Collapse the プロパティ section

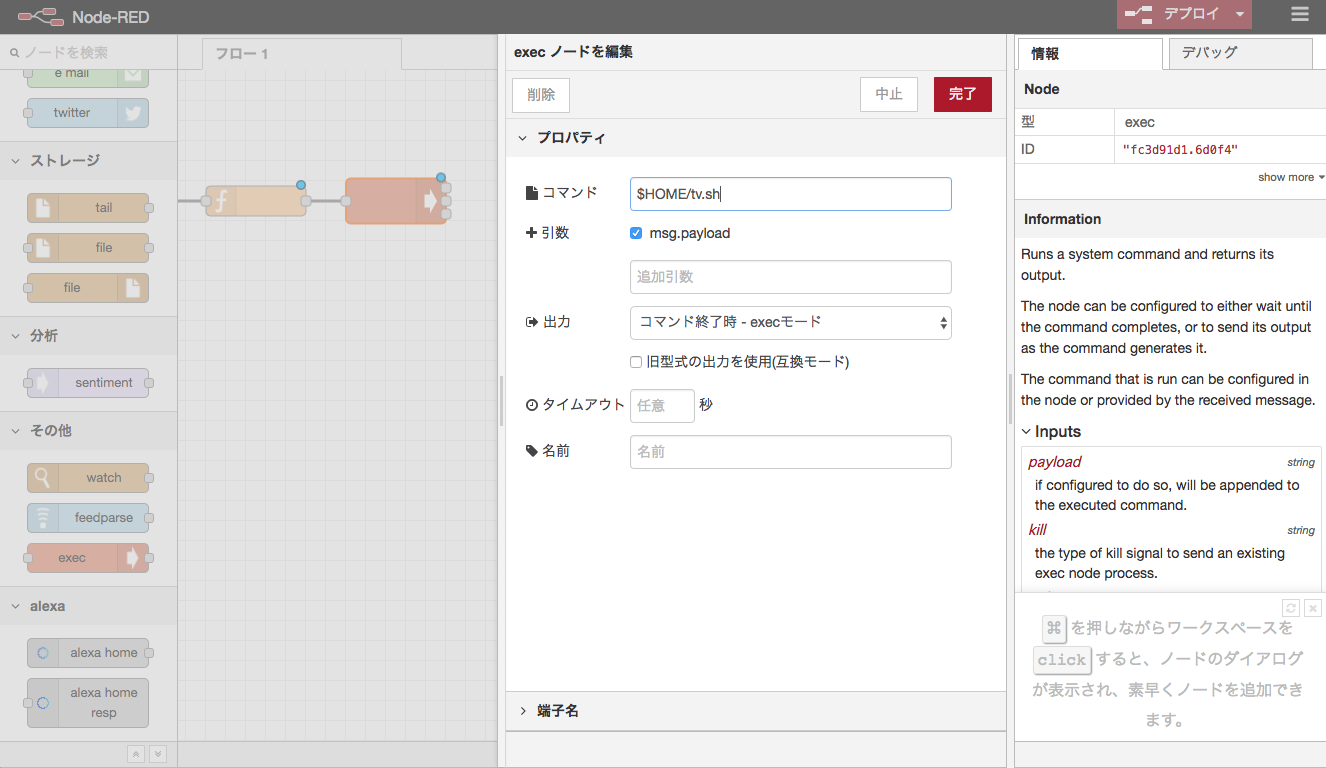755,138
